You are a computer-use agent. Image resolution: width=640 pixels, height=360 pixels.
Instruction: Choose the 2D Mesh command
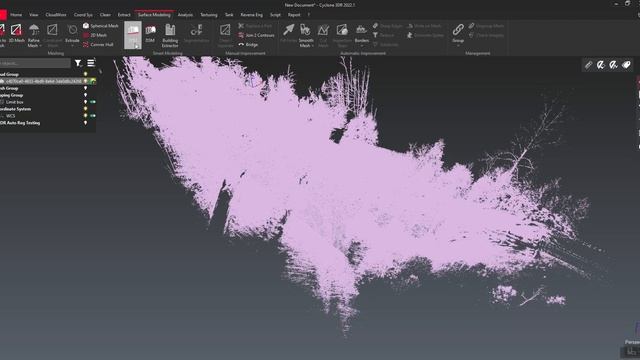[95, 35]
